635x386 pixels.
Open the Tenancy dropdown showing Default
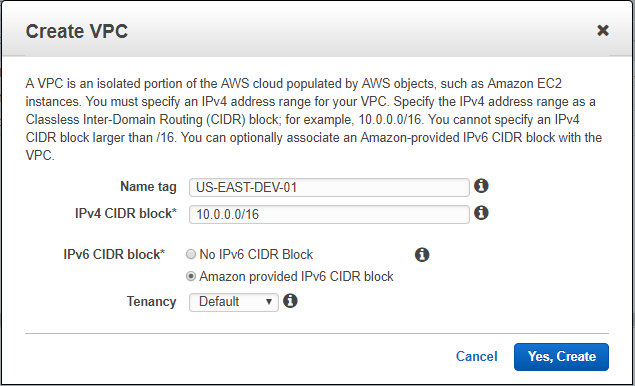[x=234, y=302]
